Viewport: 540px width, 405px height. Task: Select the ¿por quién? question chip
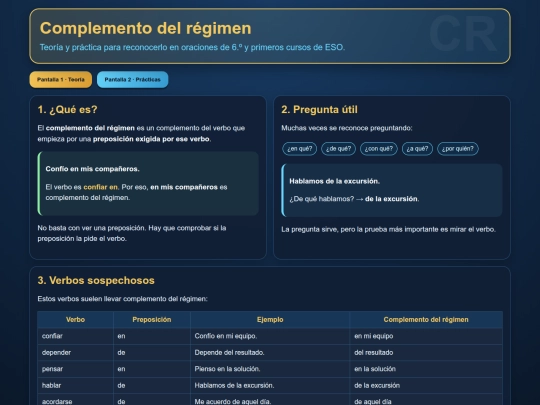(x=458, y=149)
